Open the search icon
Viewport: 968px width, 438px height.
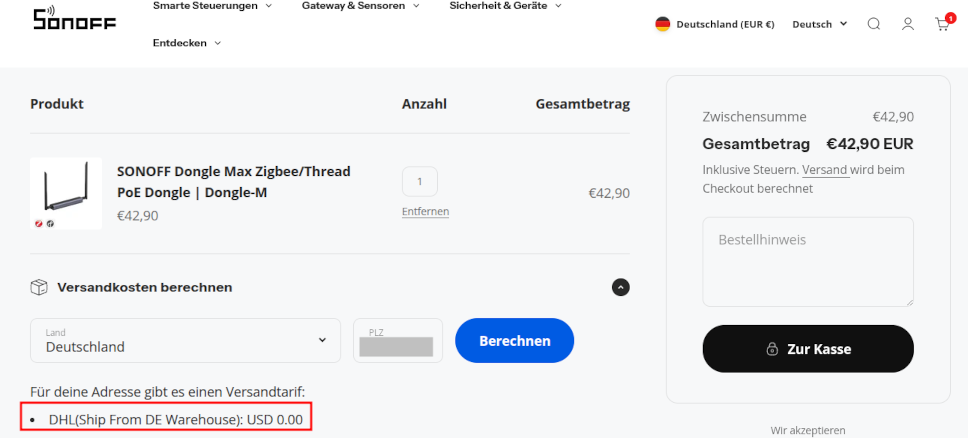click(x=873, y=24)
